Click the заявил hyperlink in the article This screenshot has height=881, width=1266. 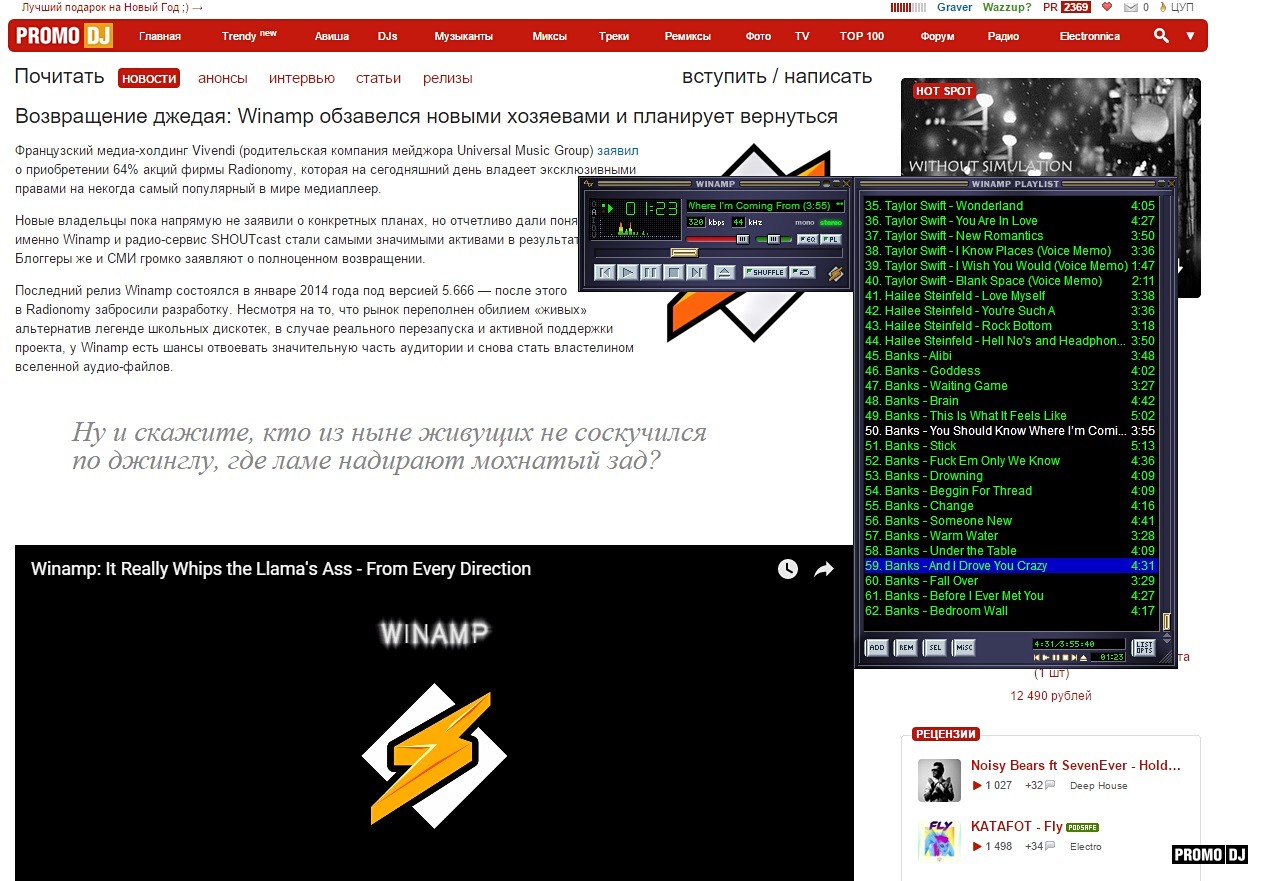coord(617,150)
